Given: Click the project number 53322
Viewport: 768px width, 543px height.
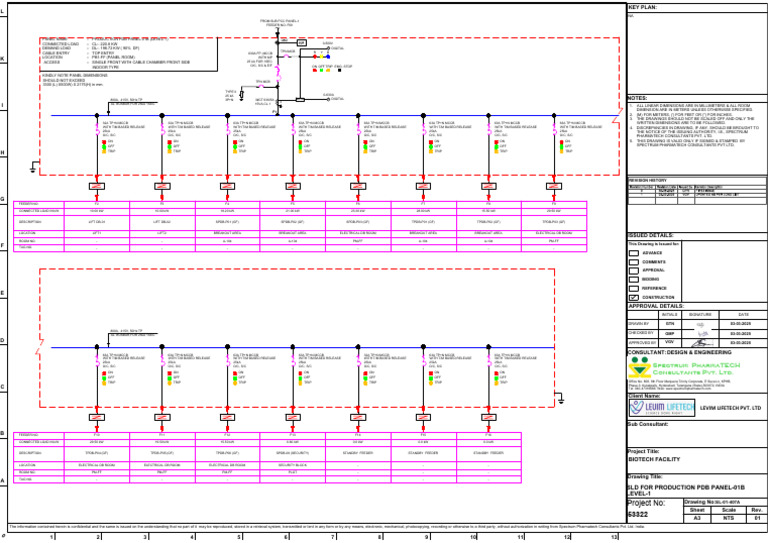Looking at the screenshot, I should pyautogui.click(x=638, y=515).
